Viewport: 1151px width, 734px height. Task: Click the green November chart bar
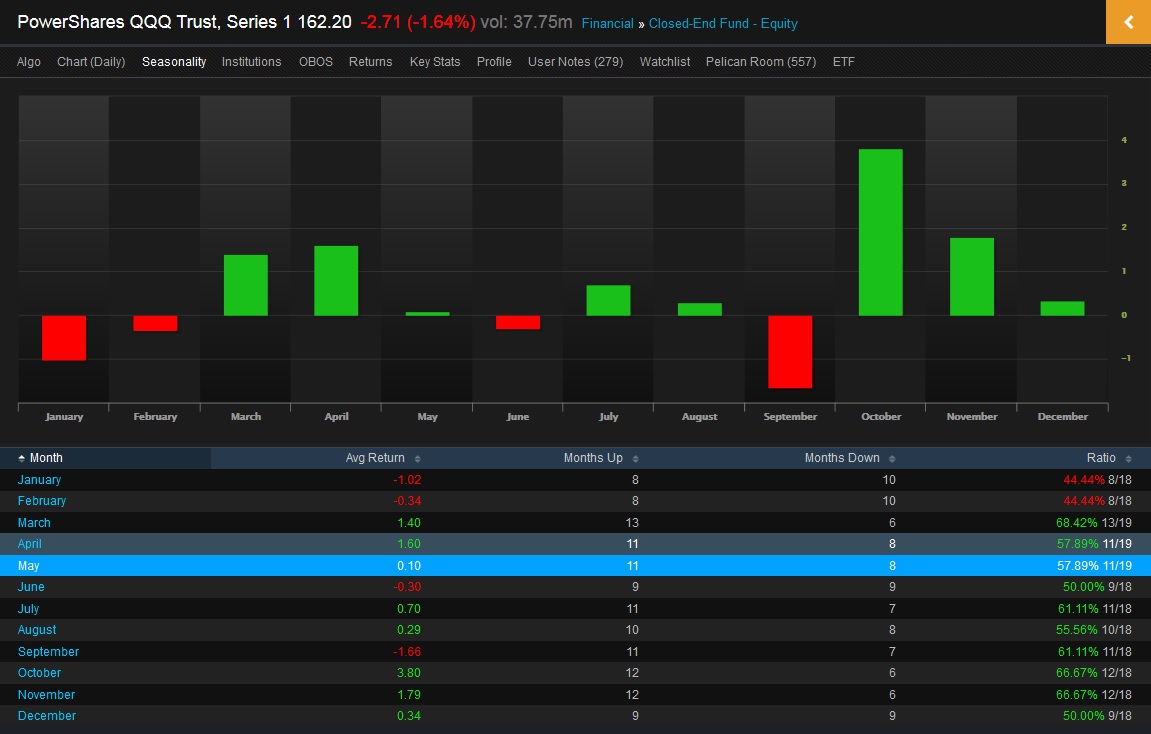pyautogui.click(x=972, y=277)
